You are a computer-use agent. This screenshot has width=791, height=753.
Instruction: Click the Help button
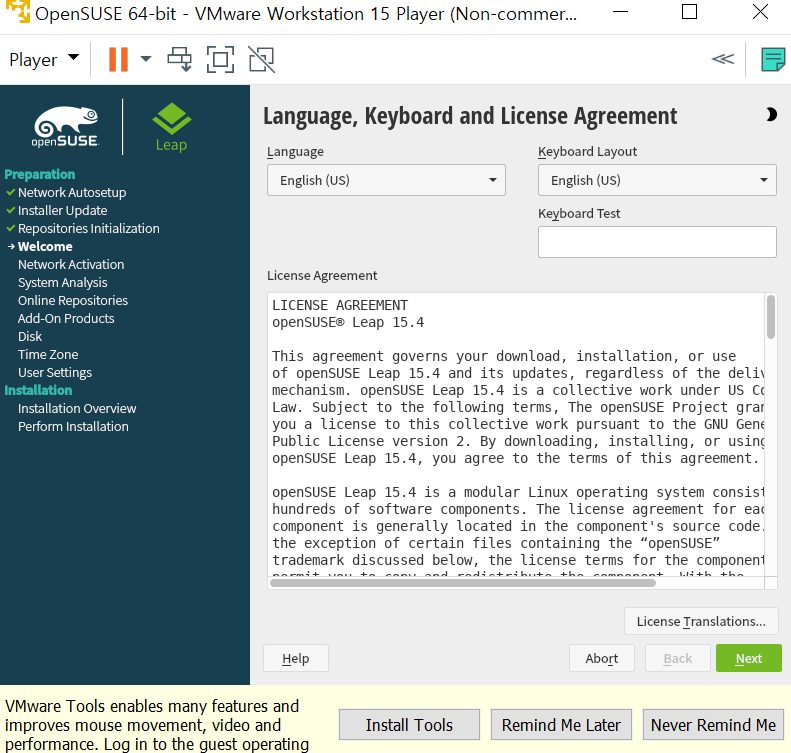296,658
